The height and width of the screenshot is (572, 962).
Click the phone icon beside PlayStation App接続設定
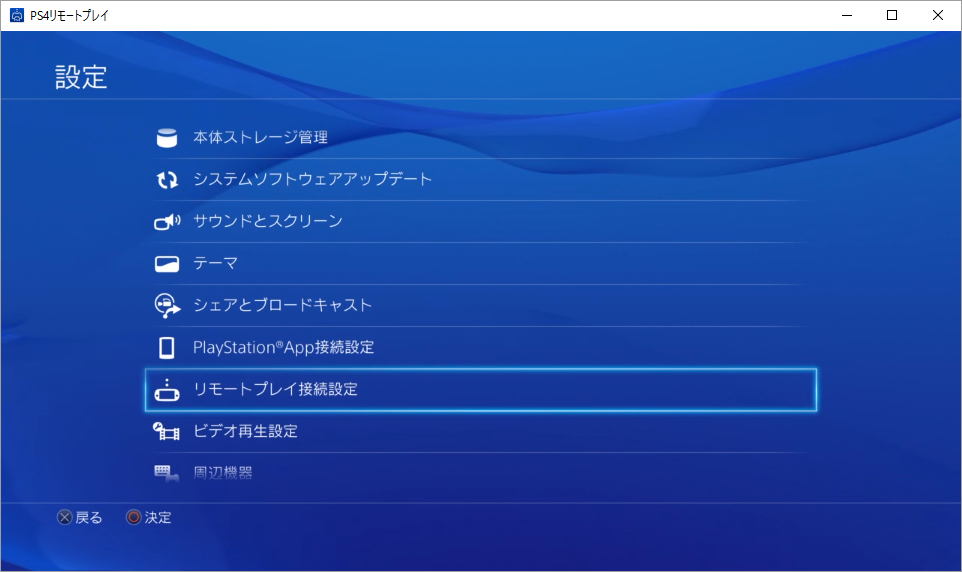(x=167, y=347)
